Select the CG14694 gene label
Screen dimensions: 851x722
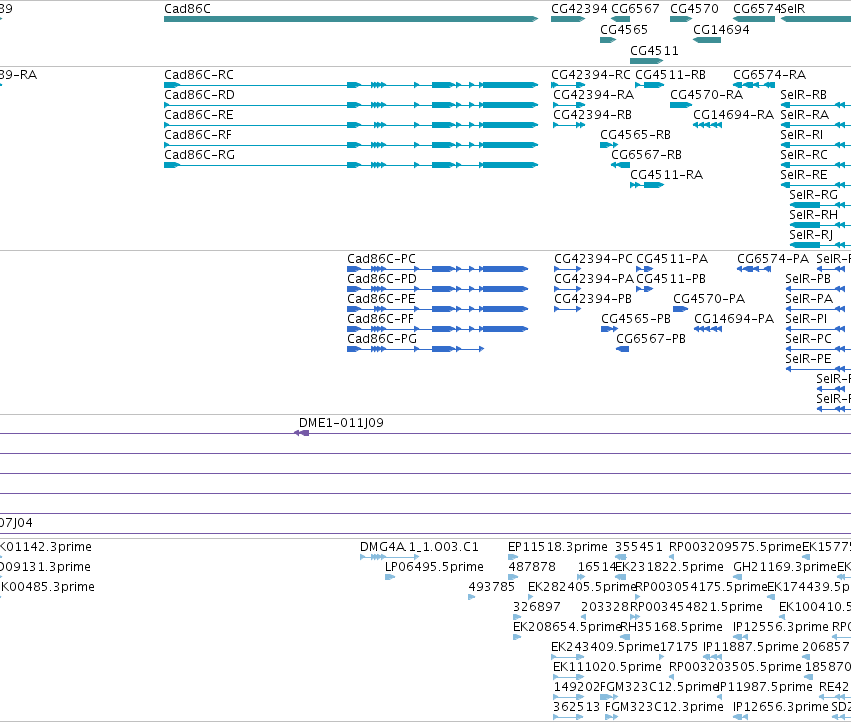pyautogui.click(x=721, y=29)
